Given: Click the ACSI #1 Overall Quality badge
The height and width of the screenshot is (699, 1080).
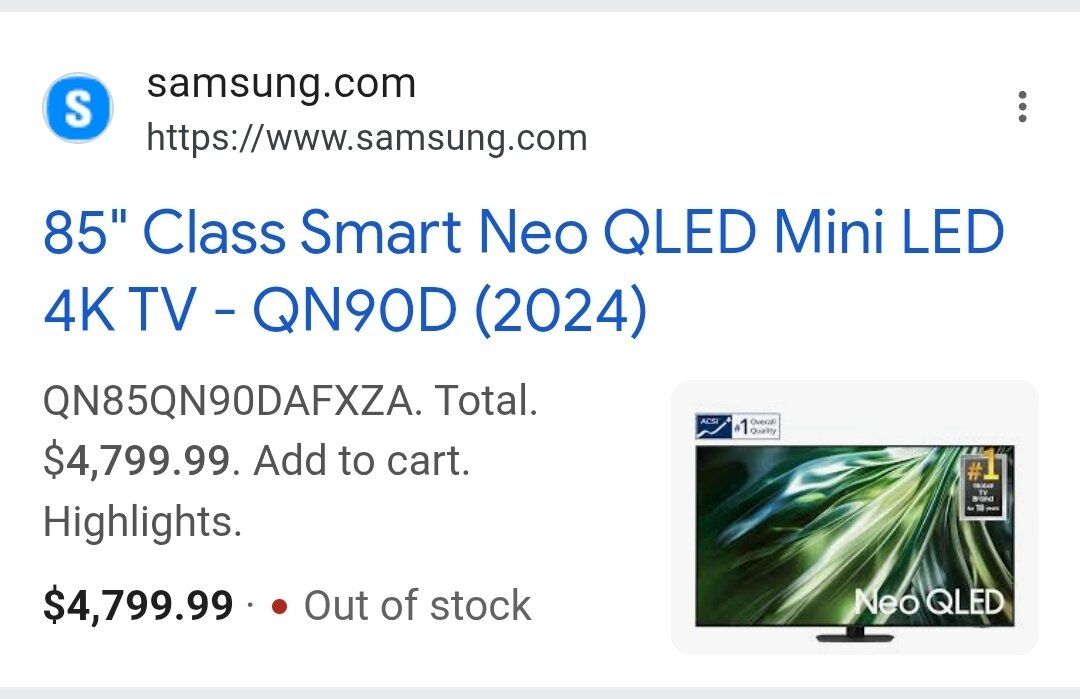Looking at the screenshot, I should coord(737,425).
